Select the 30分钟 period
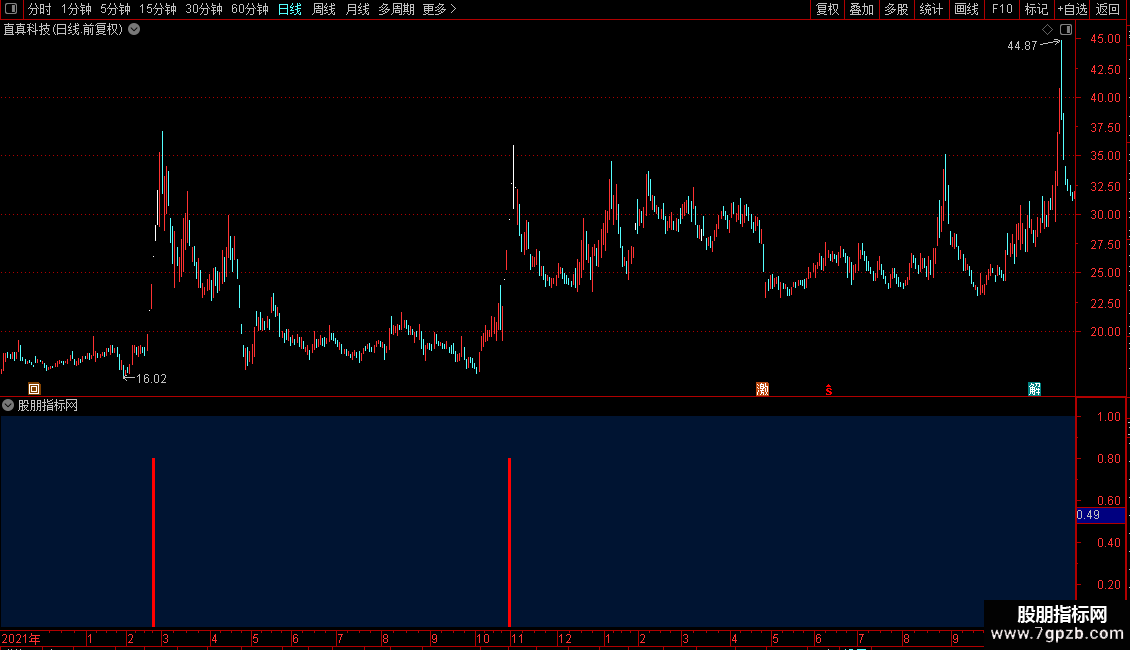 point(203,9)
